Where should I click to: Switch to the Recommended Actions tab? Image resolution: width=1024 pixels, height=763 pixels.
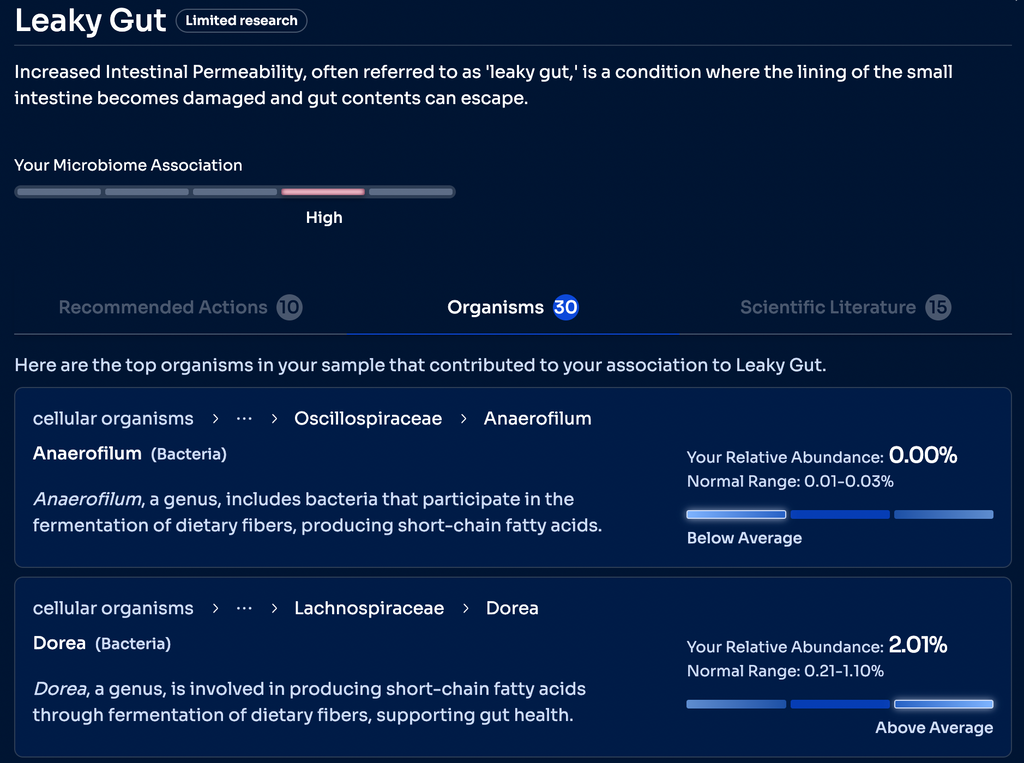(x=163, y=307)
